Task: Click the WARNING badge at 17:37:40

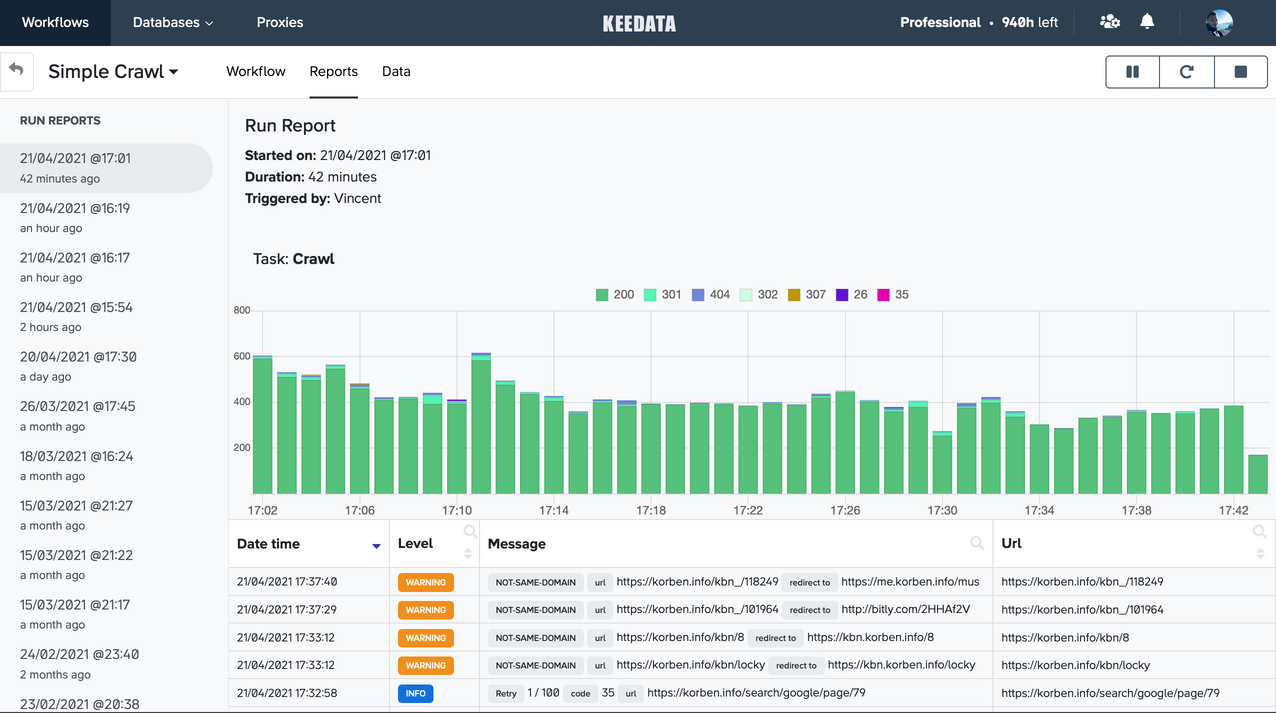Action: click(x=426, y=582)
